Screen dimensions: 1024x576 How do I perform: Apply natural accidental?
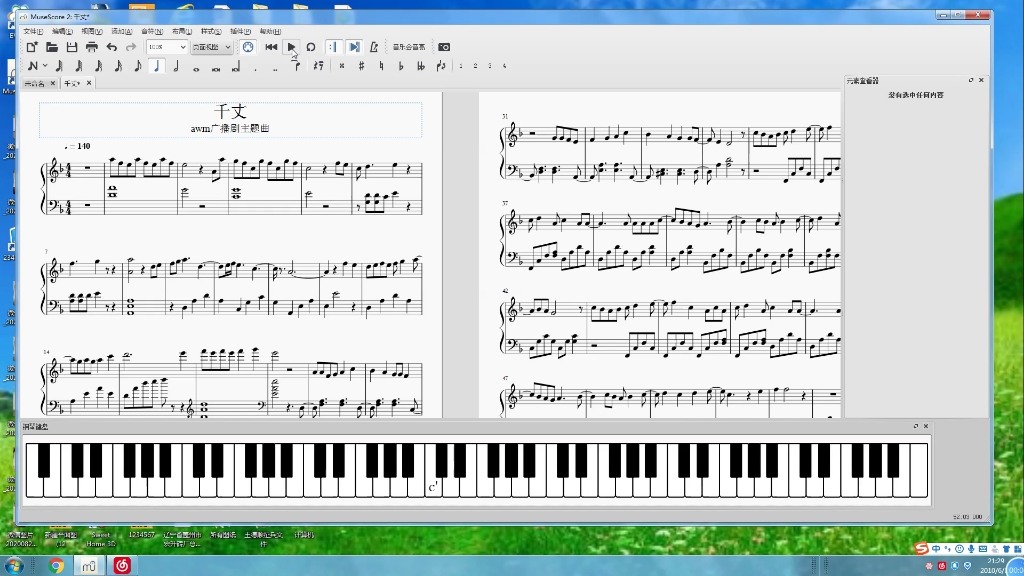(x=381, y=66)
